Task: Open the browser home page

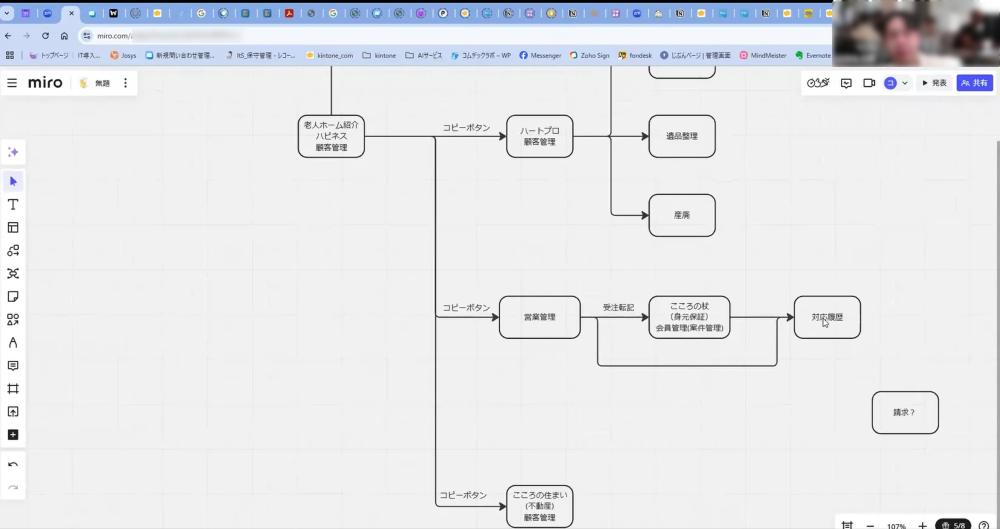Action: [64, 36]
